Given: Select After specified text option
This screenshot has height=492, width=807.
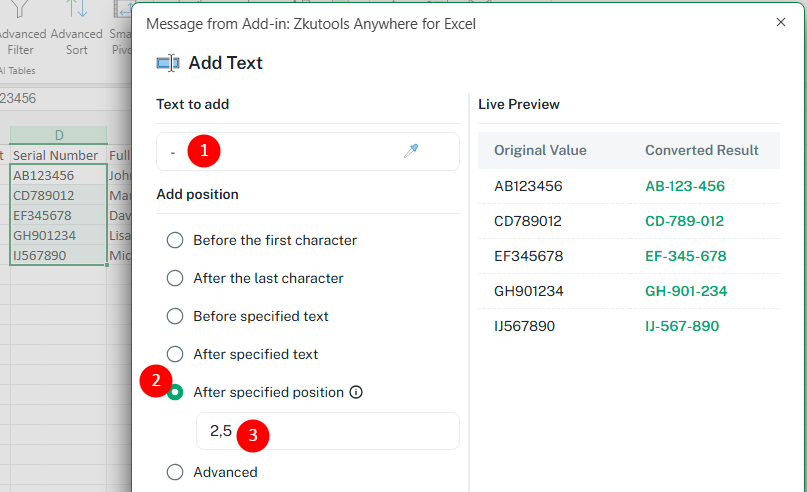Looking at the screenshot, I should pos(175,354).
